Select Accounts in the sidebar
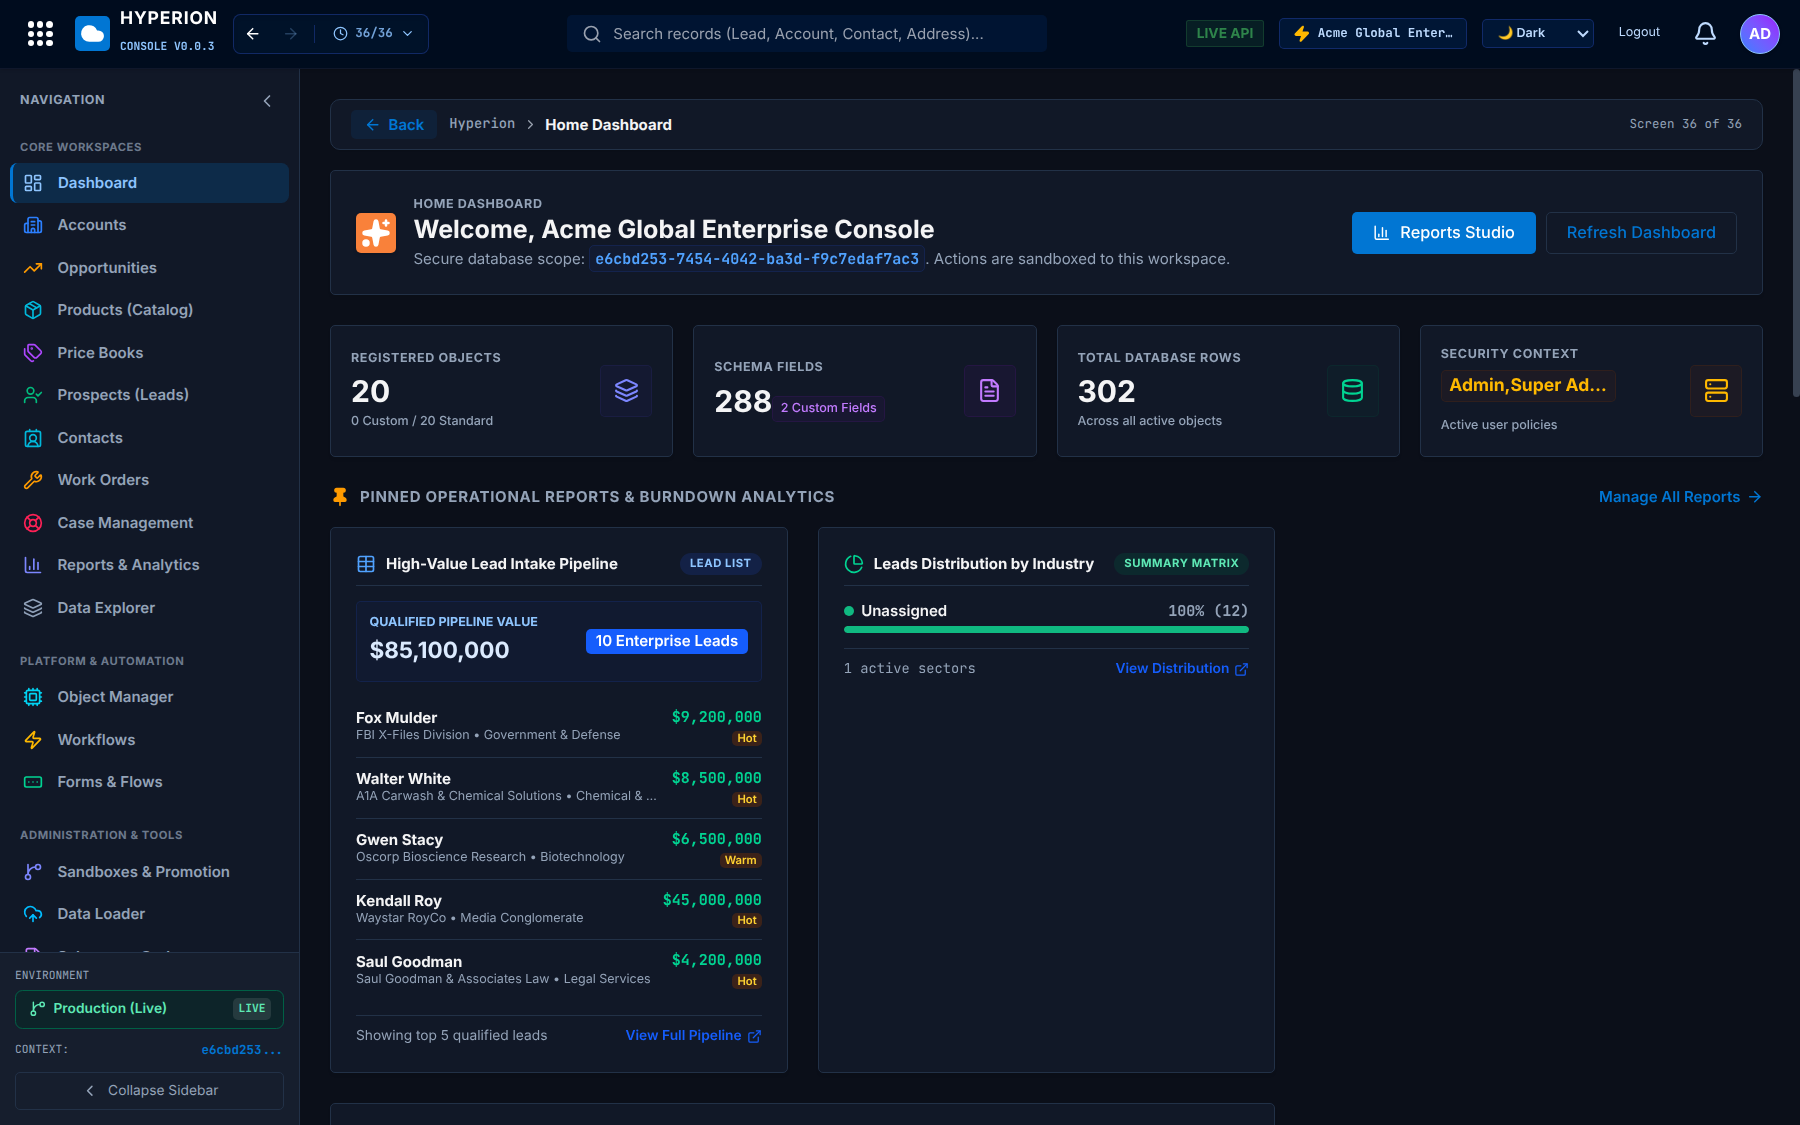 point(149,225)
